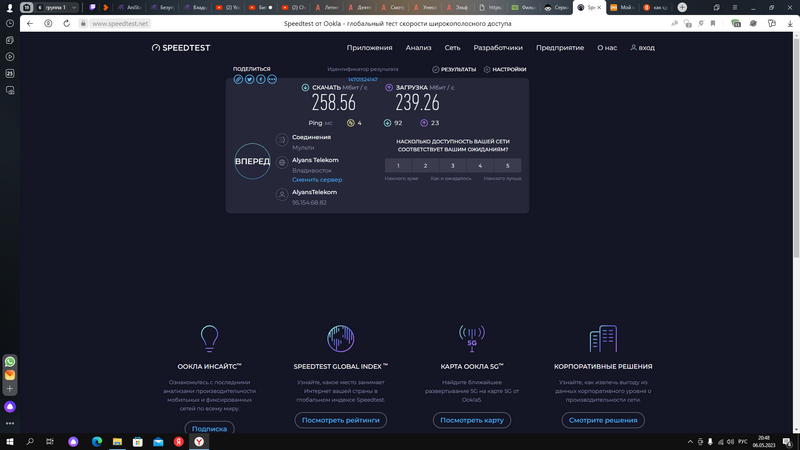The image size is (800, 450).
Task: Click the address bar showing www.speedtest.net
Action: (x=120, y=23)
